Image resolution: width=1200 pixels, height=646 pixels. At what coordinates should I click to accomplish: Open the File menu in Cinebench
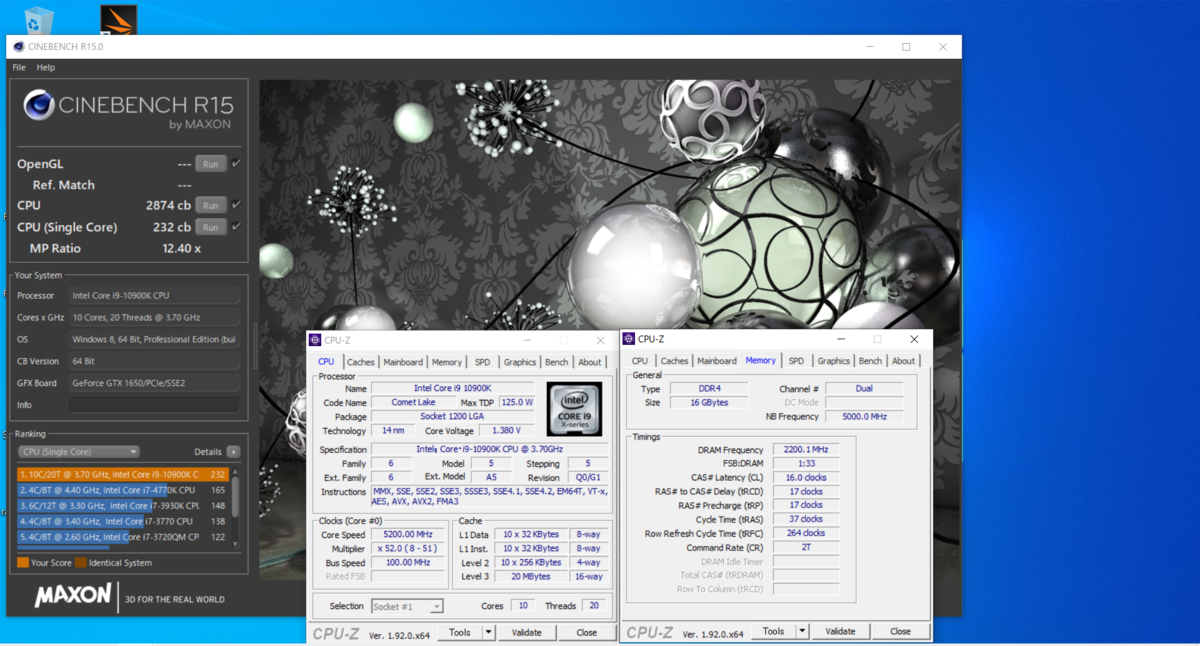pyautogui.click(x=19, y=68)
